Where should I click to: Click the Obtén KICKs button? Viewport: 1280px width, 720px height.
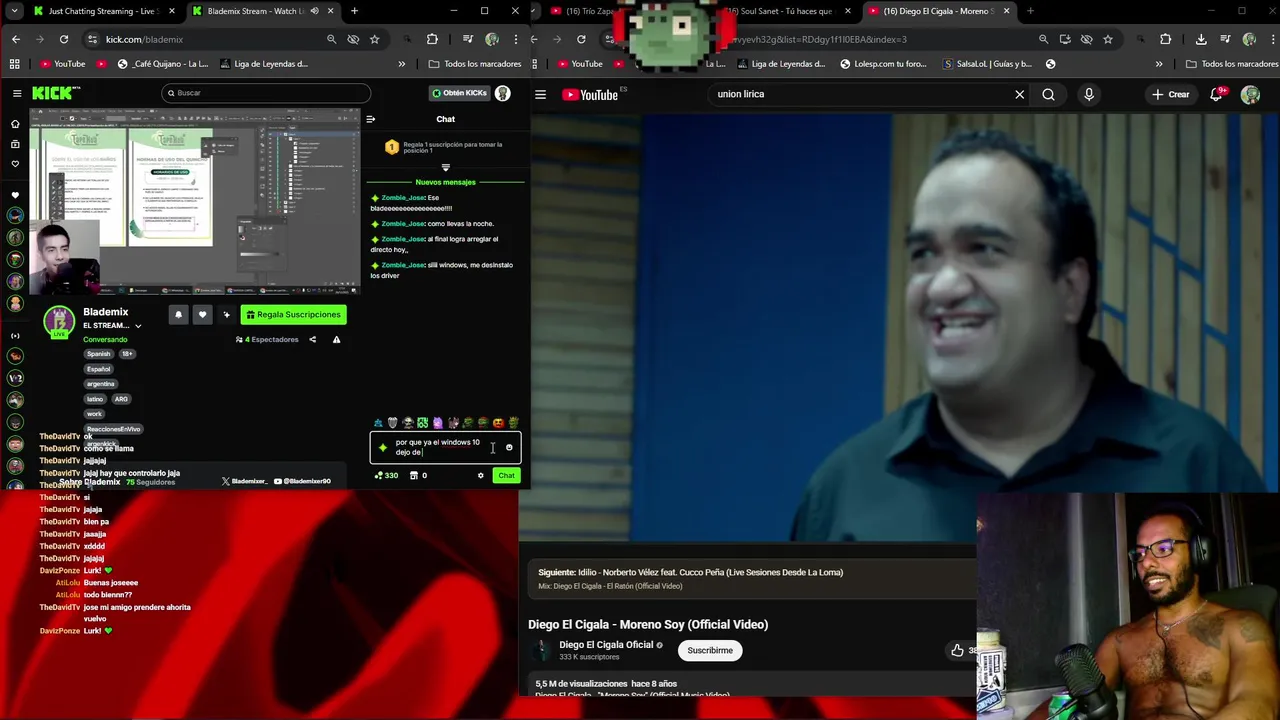click(x=459, y=93)
